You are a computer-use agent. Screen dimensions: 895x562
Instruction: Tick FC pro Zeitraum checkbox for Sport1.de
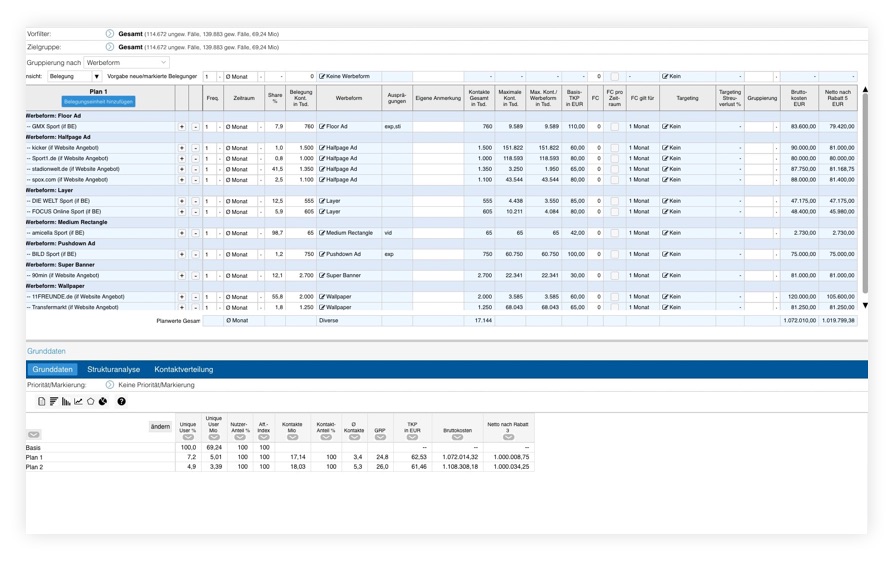coord(614,159)
